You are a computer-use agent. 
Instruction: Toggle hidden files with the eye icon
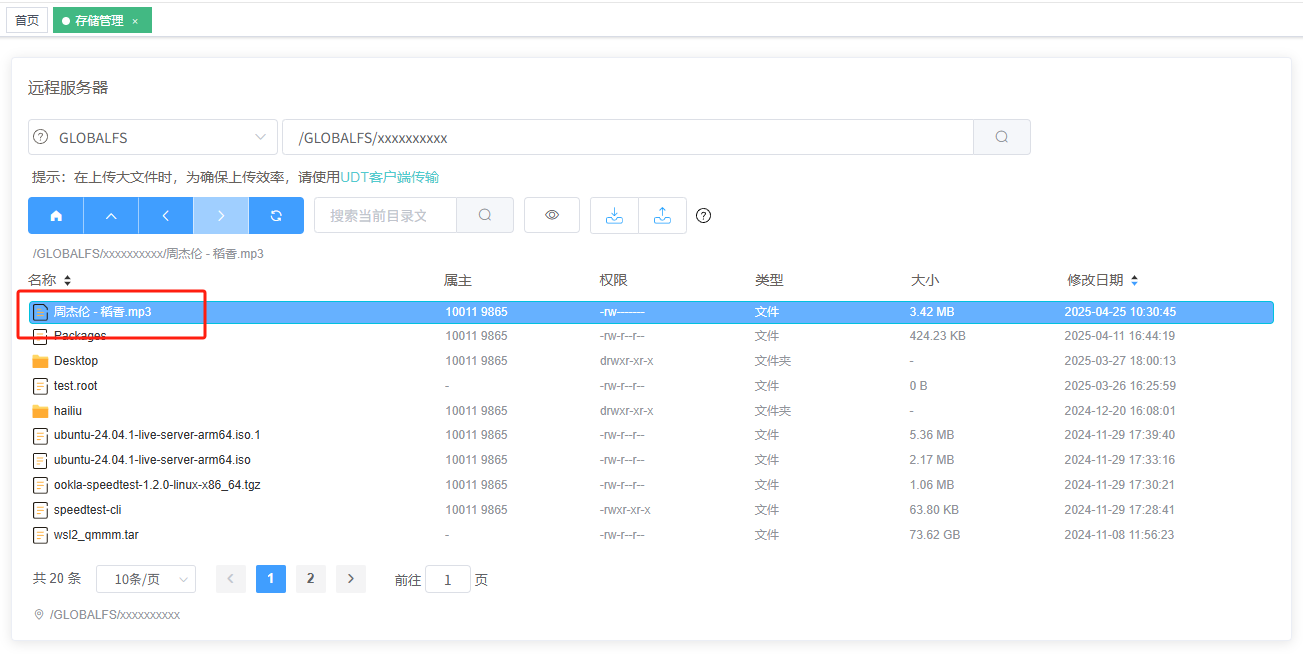[552, 216]
